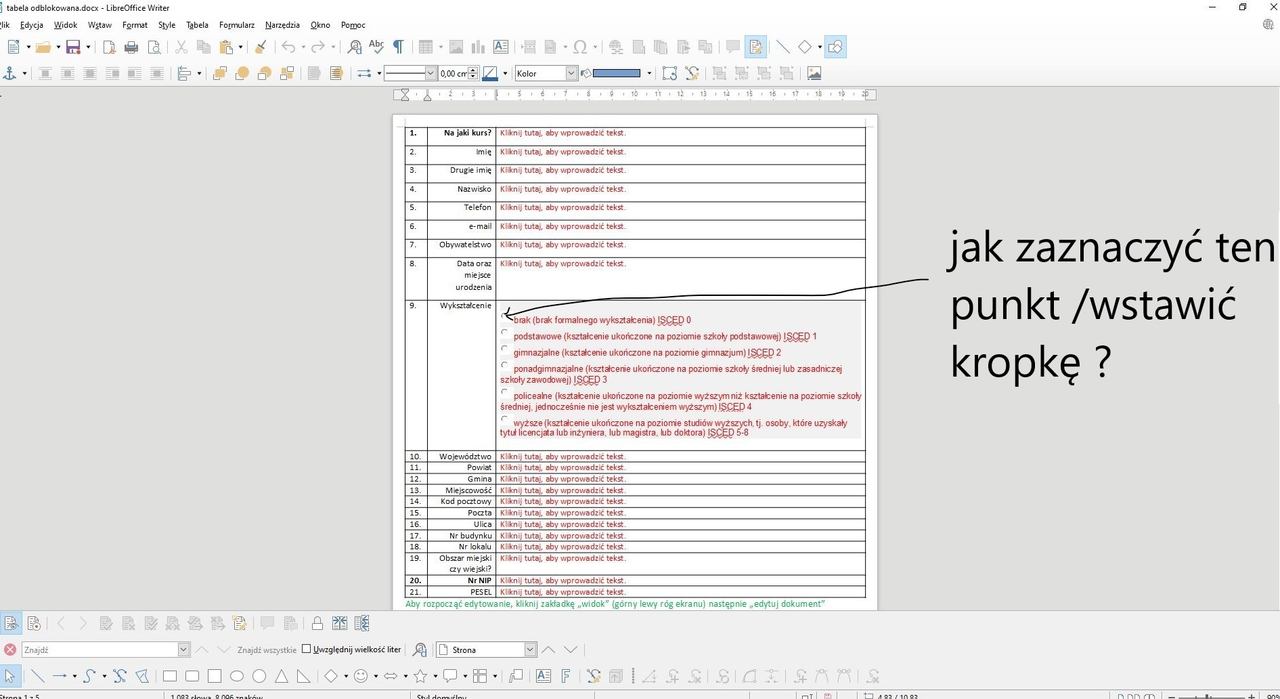Select the ellipse shape tool
The height and width of the screenshot is (699, 1280).
pos(237,676)
